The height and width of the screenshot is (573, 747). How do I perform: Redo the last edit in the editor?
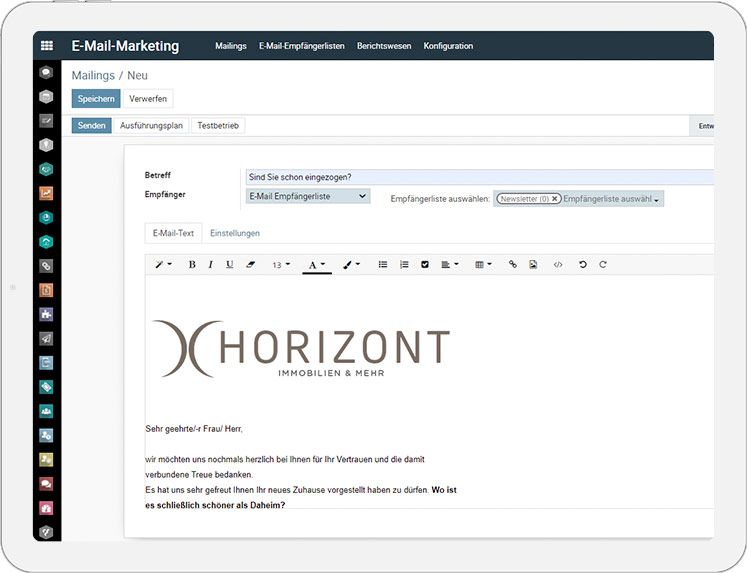click(x=603, y=265)
